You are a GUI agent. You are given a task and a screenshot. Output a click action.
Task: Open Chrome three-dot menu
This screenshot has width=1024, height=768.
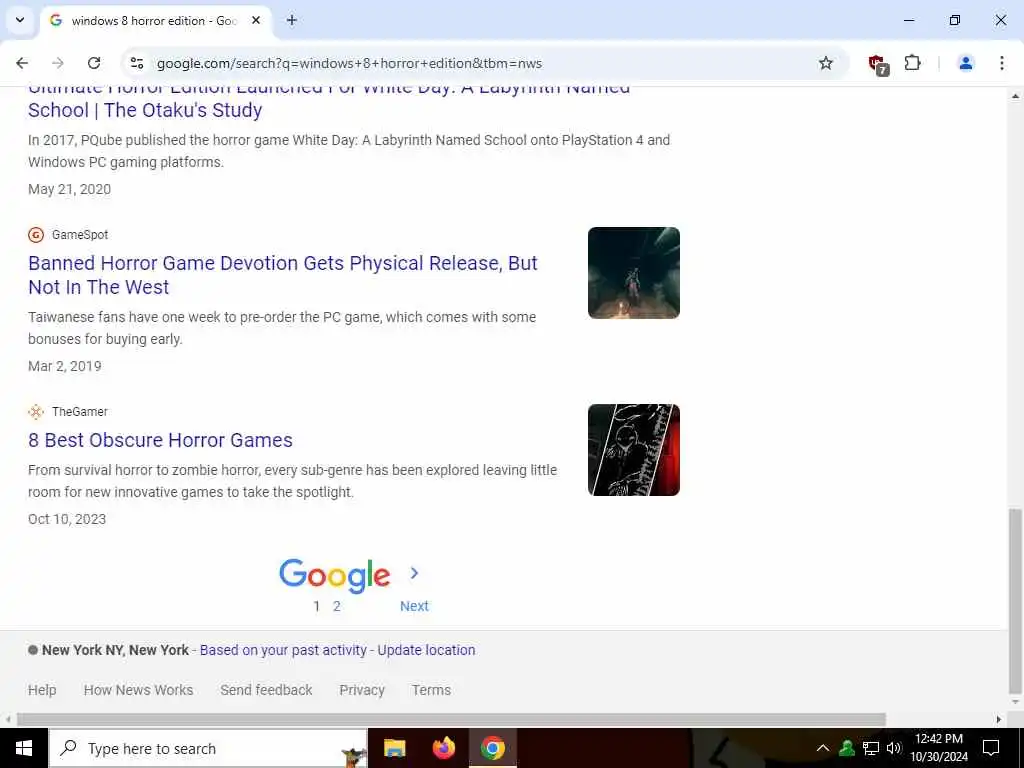(1001, 63)
